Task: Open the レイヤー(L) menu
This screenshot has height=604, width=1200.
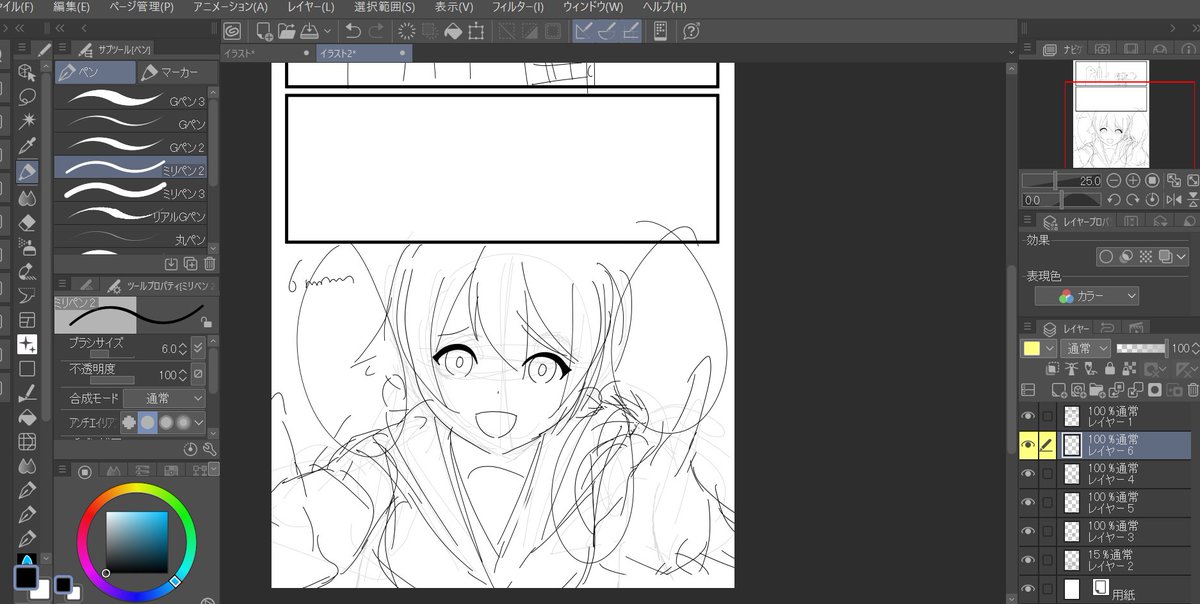Action: 310,7
